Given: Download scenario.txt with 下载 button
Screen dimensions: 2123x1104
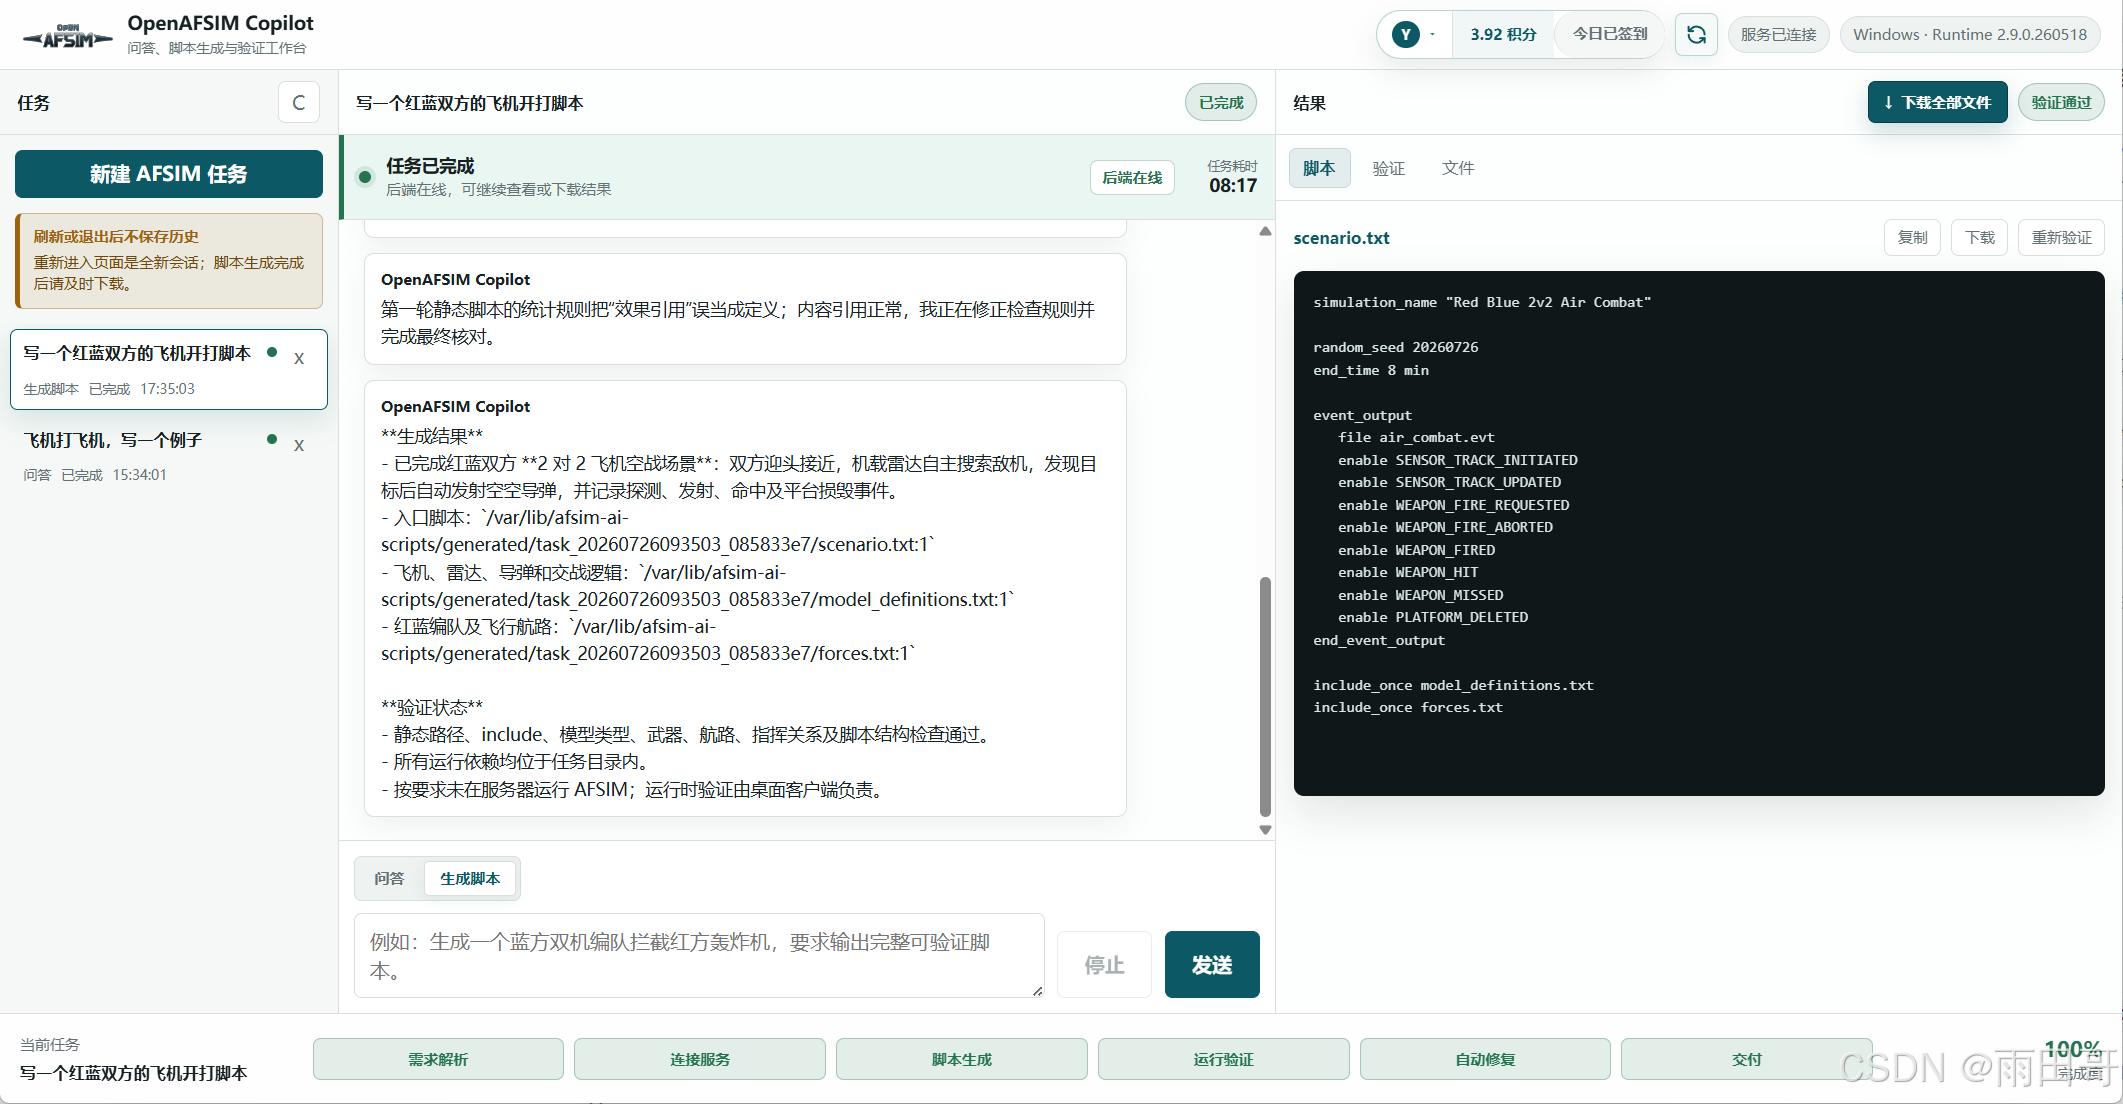Looking at the screenshot, I should (1979, 237).
